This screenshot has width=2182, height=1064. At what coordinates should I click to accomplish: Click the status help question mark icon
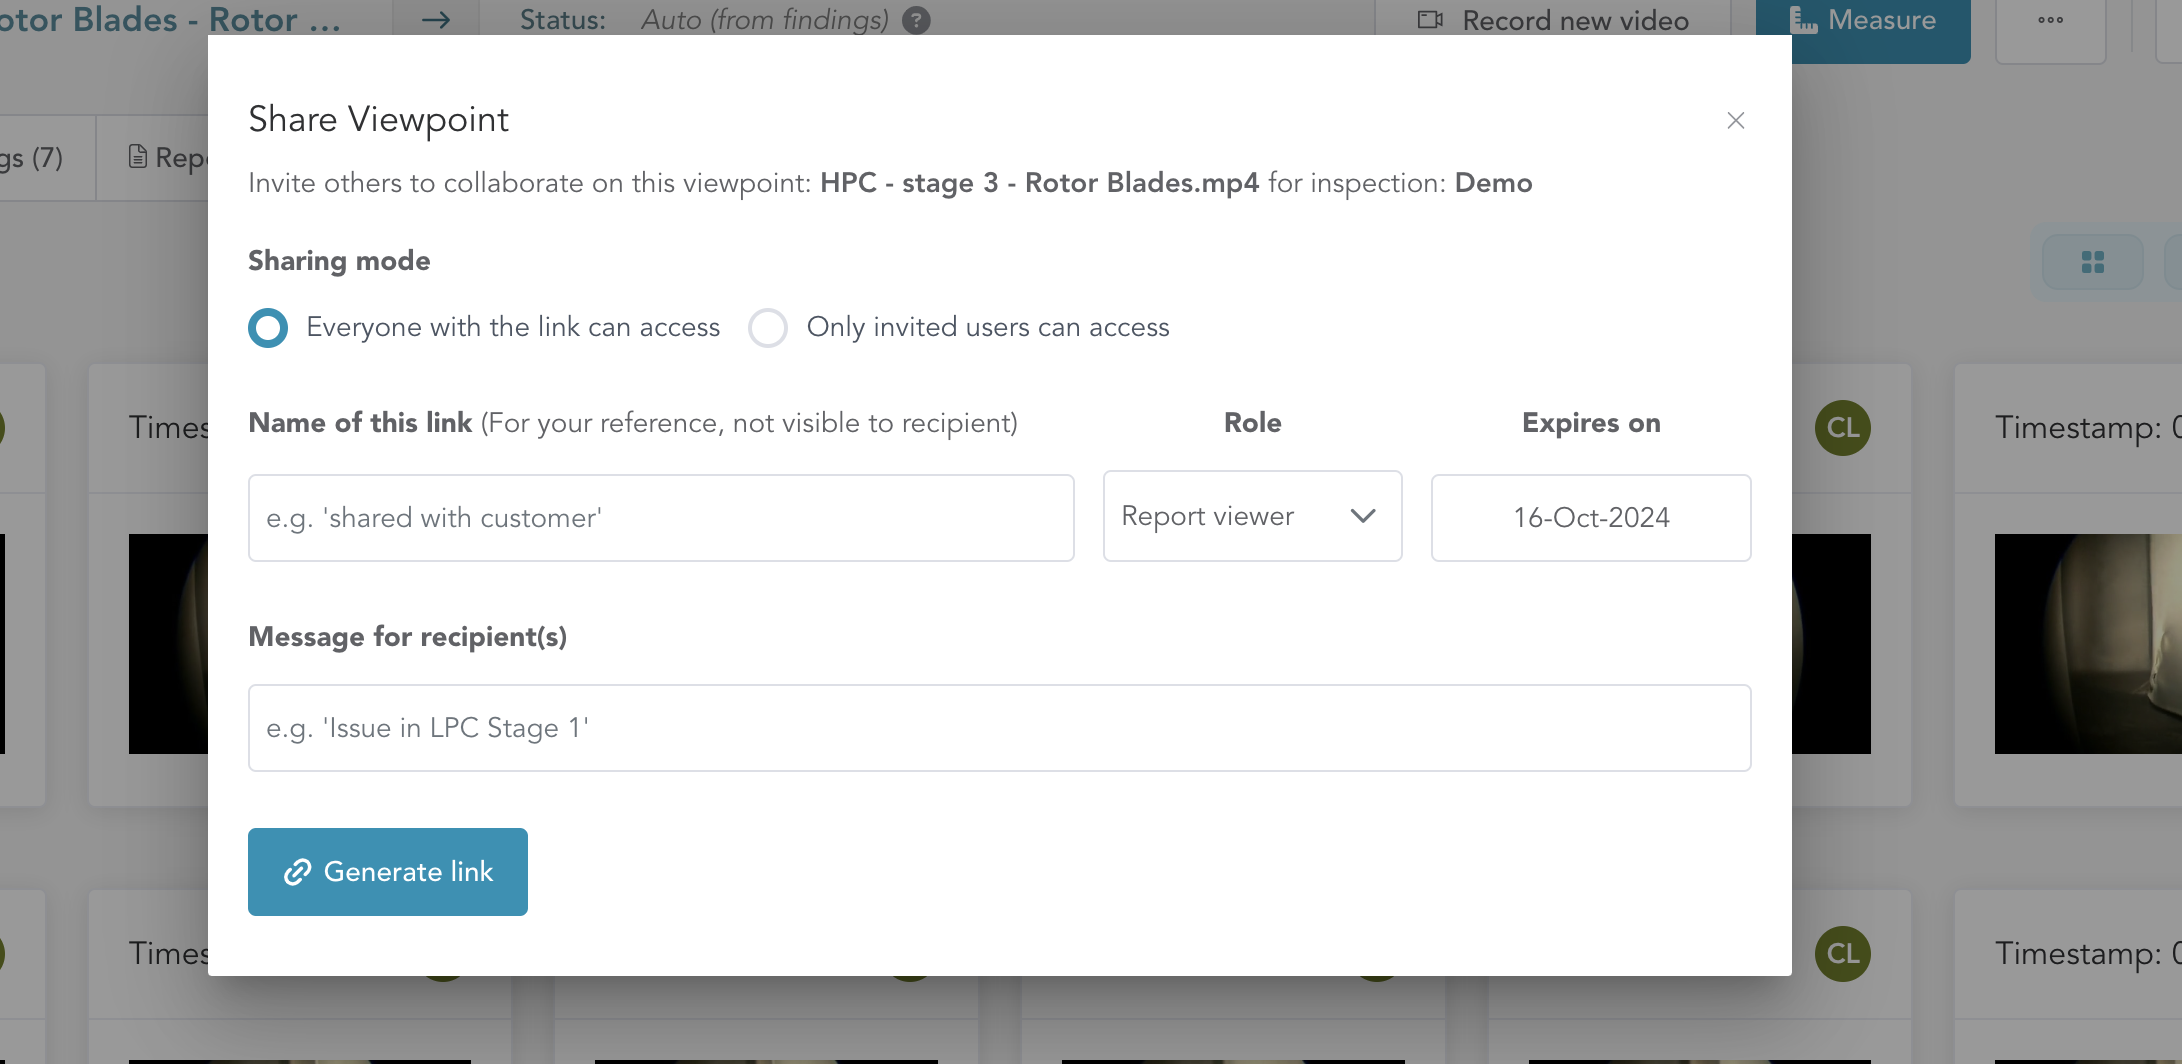pyautogui.click(x=916, y=20)
